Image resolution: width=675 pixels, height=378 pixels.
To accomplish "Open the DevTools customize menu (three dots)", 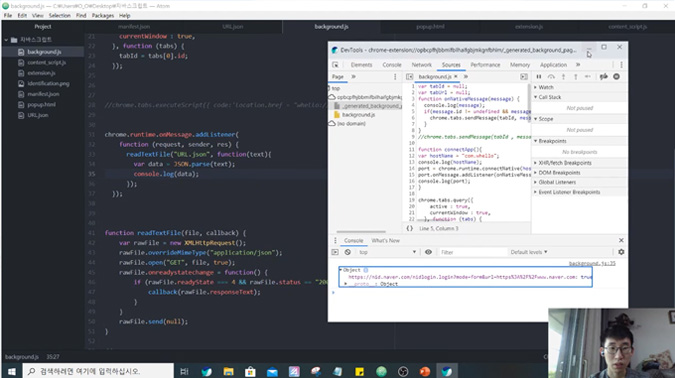I will [x=621, y=65].
